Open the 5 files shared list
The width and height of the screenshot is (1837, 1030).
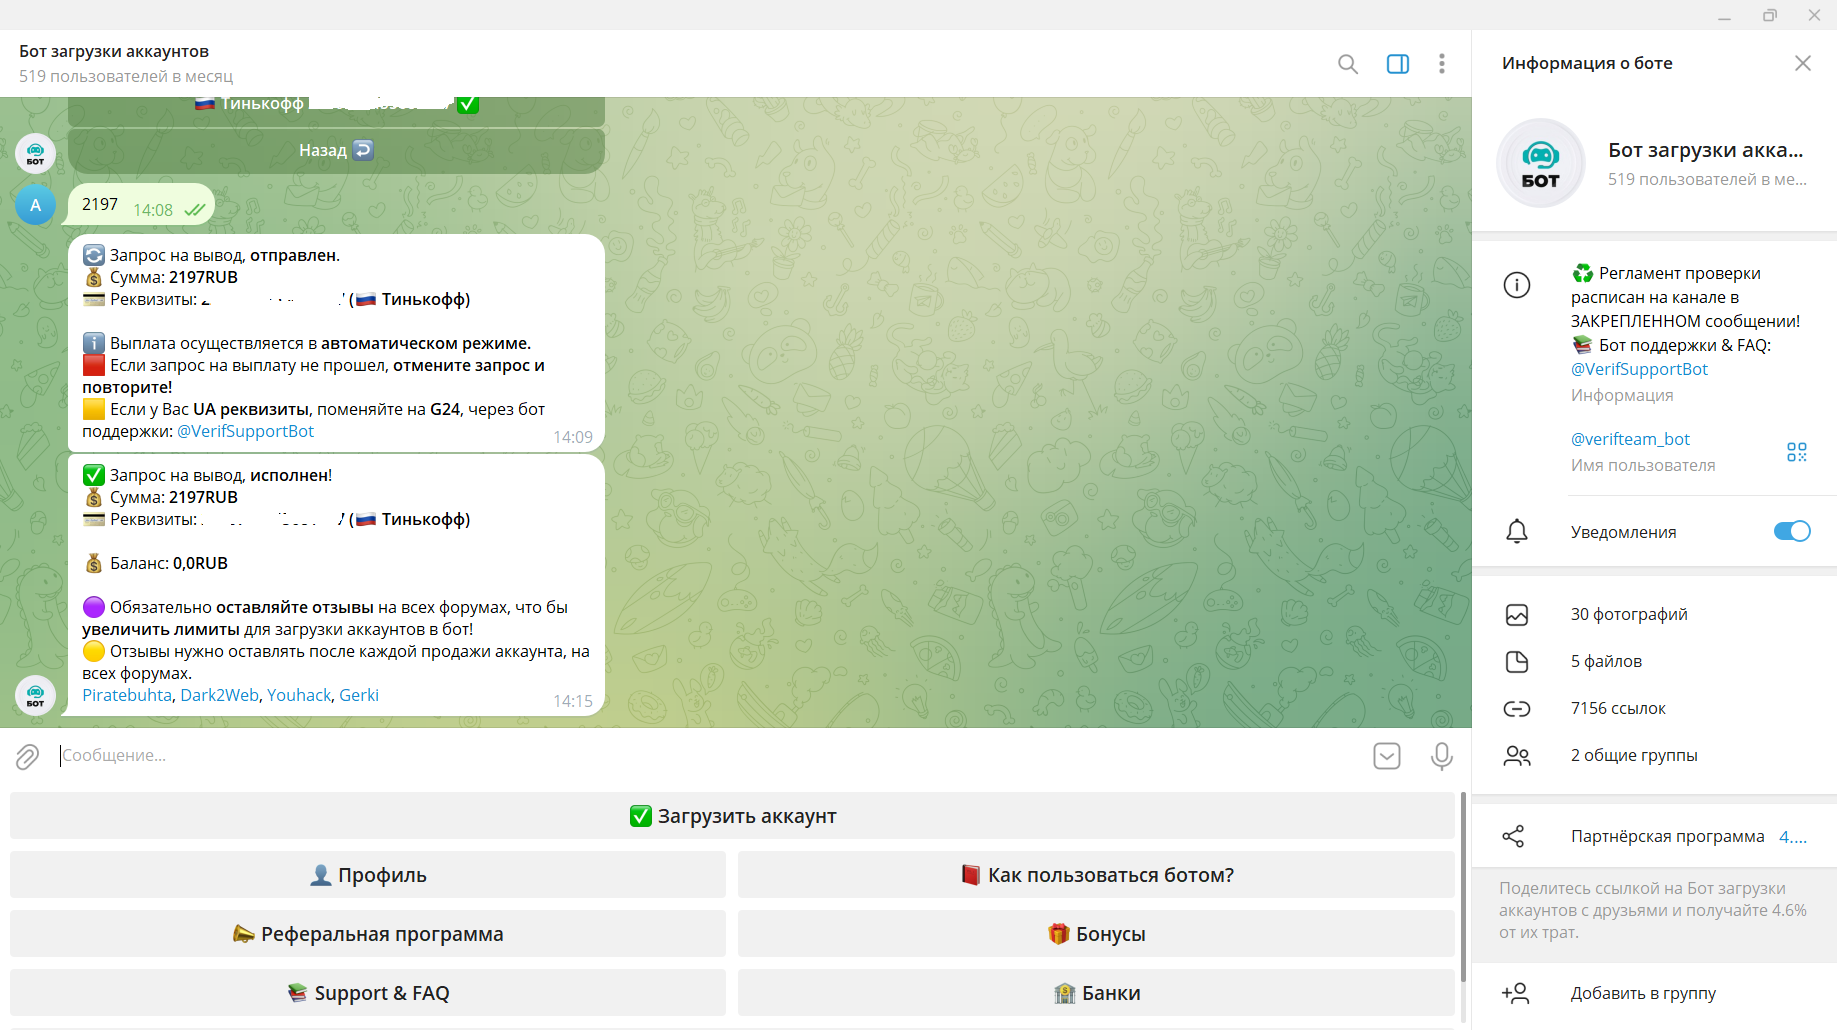pos(1605,661)
